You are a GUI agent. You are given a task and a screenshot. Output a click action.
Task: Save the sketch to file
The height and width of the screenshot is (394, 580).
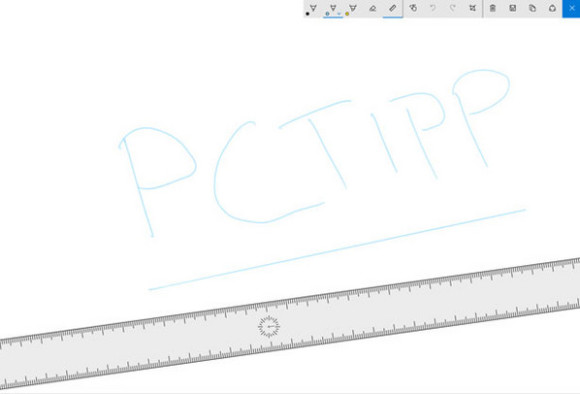513,8
